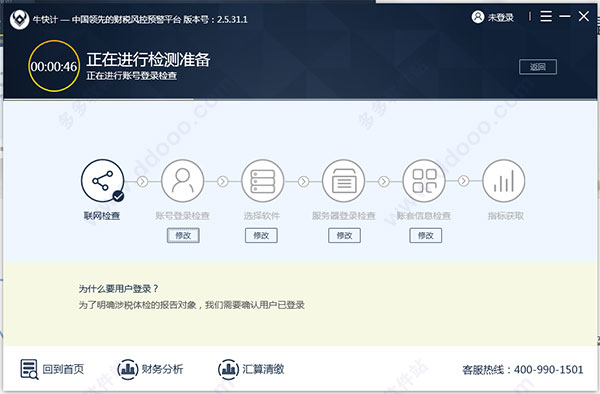Click 修改 under 服务器登录检查
This screenshot has height=394, width=600.
344,235
